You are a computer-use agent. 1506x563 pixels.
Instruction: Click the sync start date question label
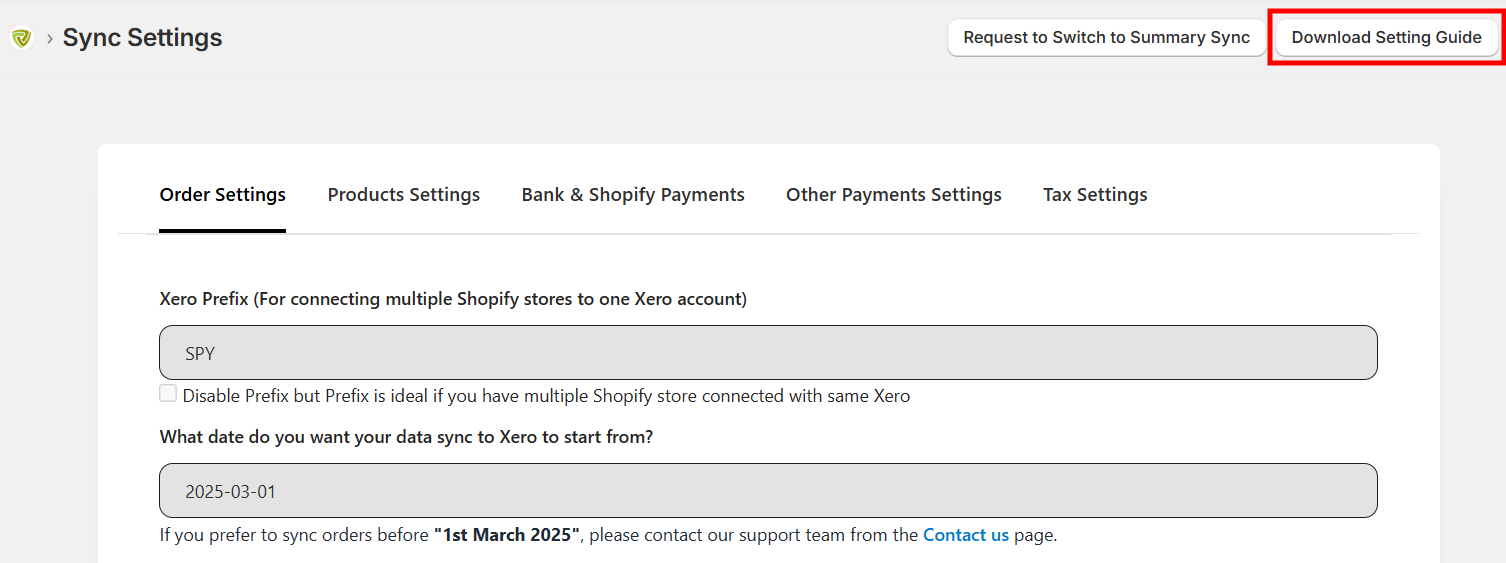point(406,437)
